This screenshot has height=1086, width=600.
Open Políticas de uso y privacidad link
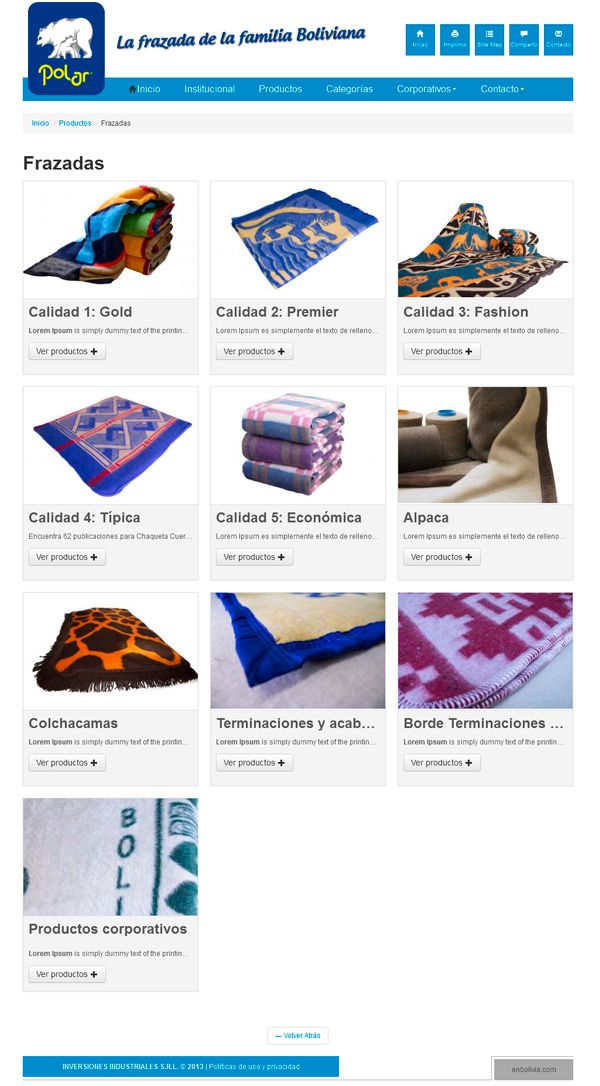[254, 1067]
